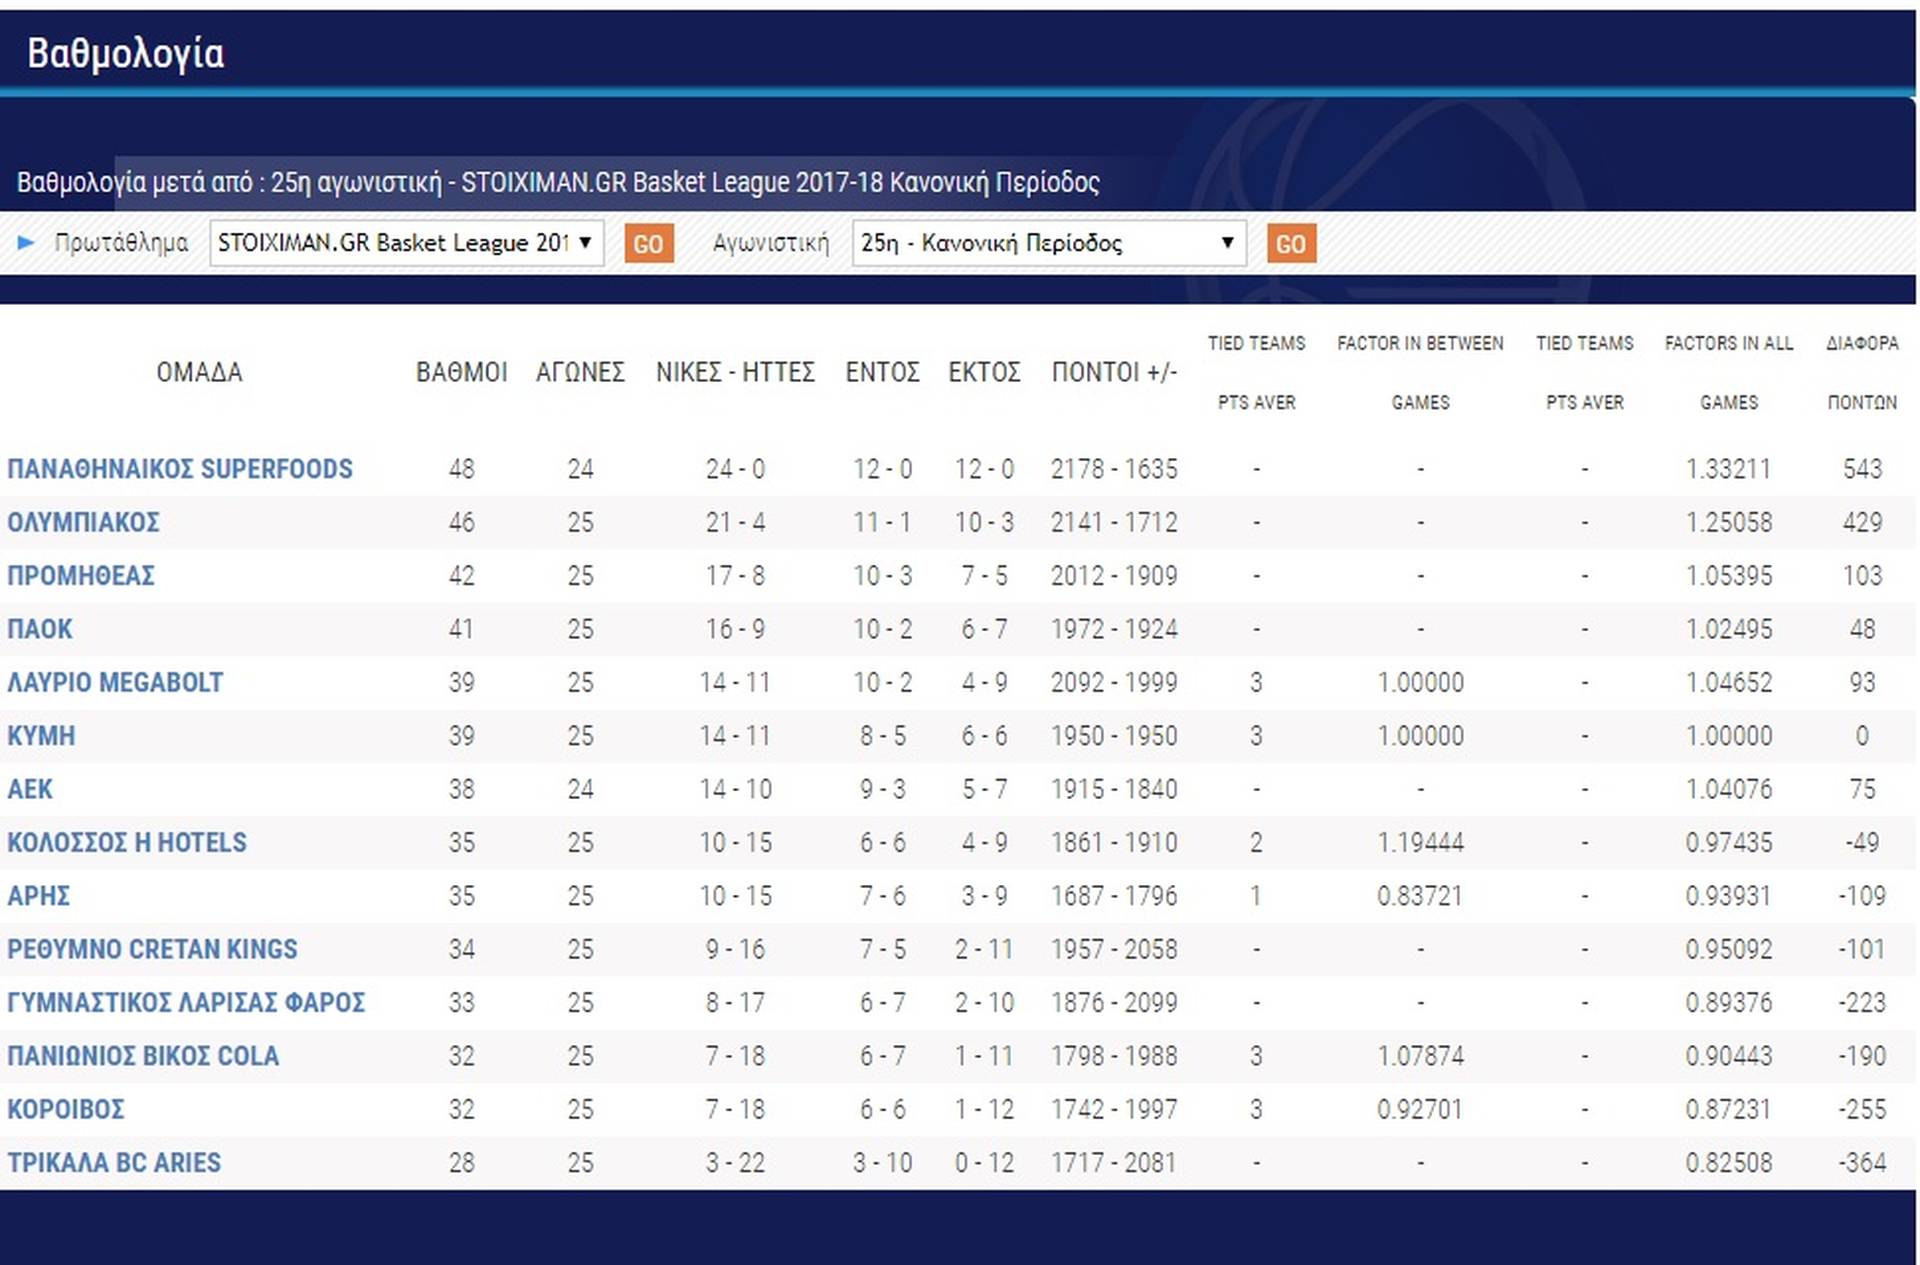This screenshot has height=1265, width=1920.
Task: Click the ΟΜΑΔΑ column header
Action: pyautogui.click(x=199, y=372)
